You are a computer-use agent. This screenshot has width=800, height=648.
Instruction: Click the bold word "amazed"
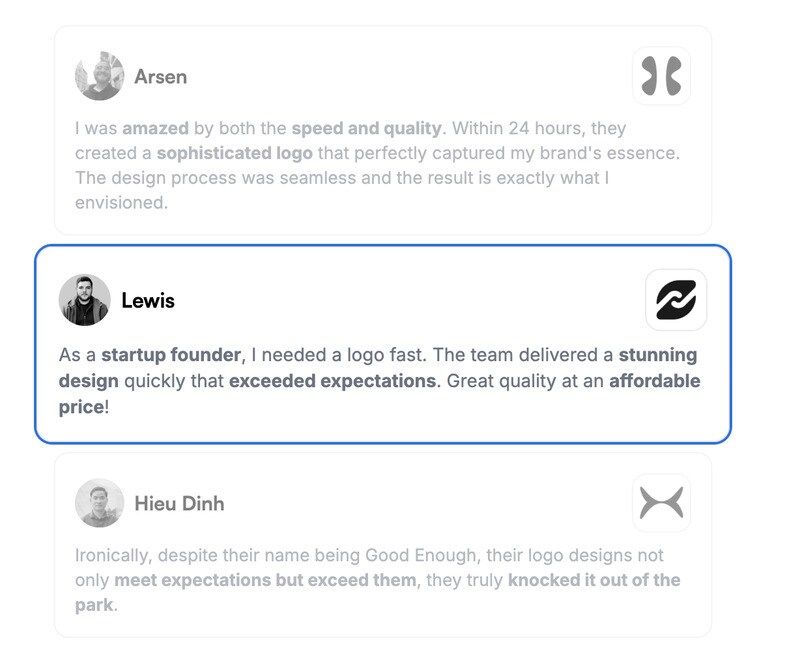152,128
